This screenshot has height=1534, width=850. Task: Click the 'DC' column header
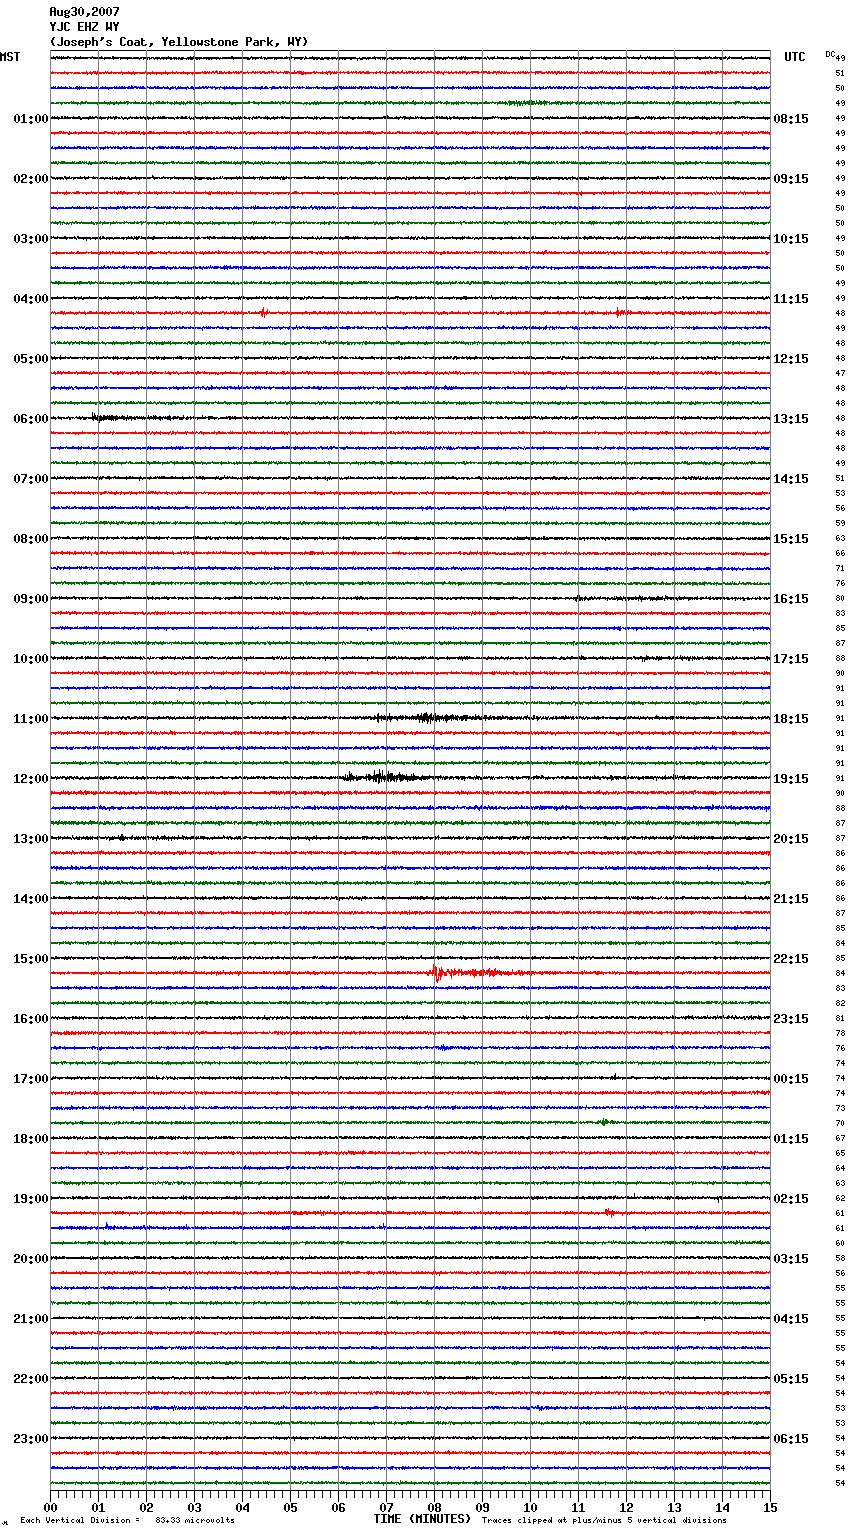click(x=830, y=54)
